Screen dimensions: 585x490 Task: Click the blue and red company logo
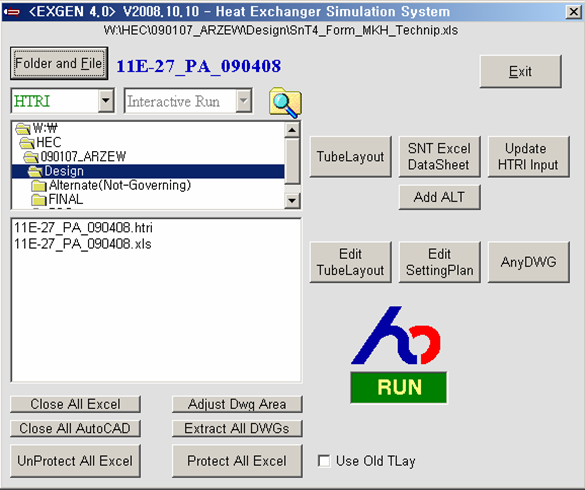pyautogui.click(x=396, y=335)
